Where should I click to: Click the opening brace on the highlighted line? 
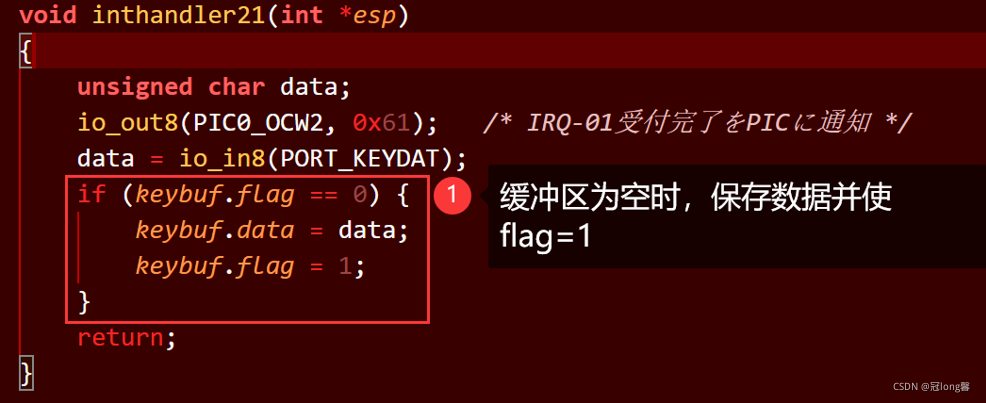coord(26,52)
